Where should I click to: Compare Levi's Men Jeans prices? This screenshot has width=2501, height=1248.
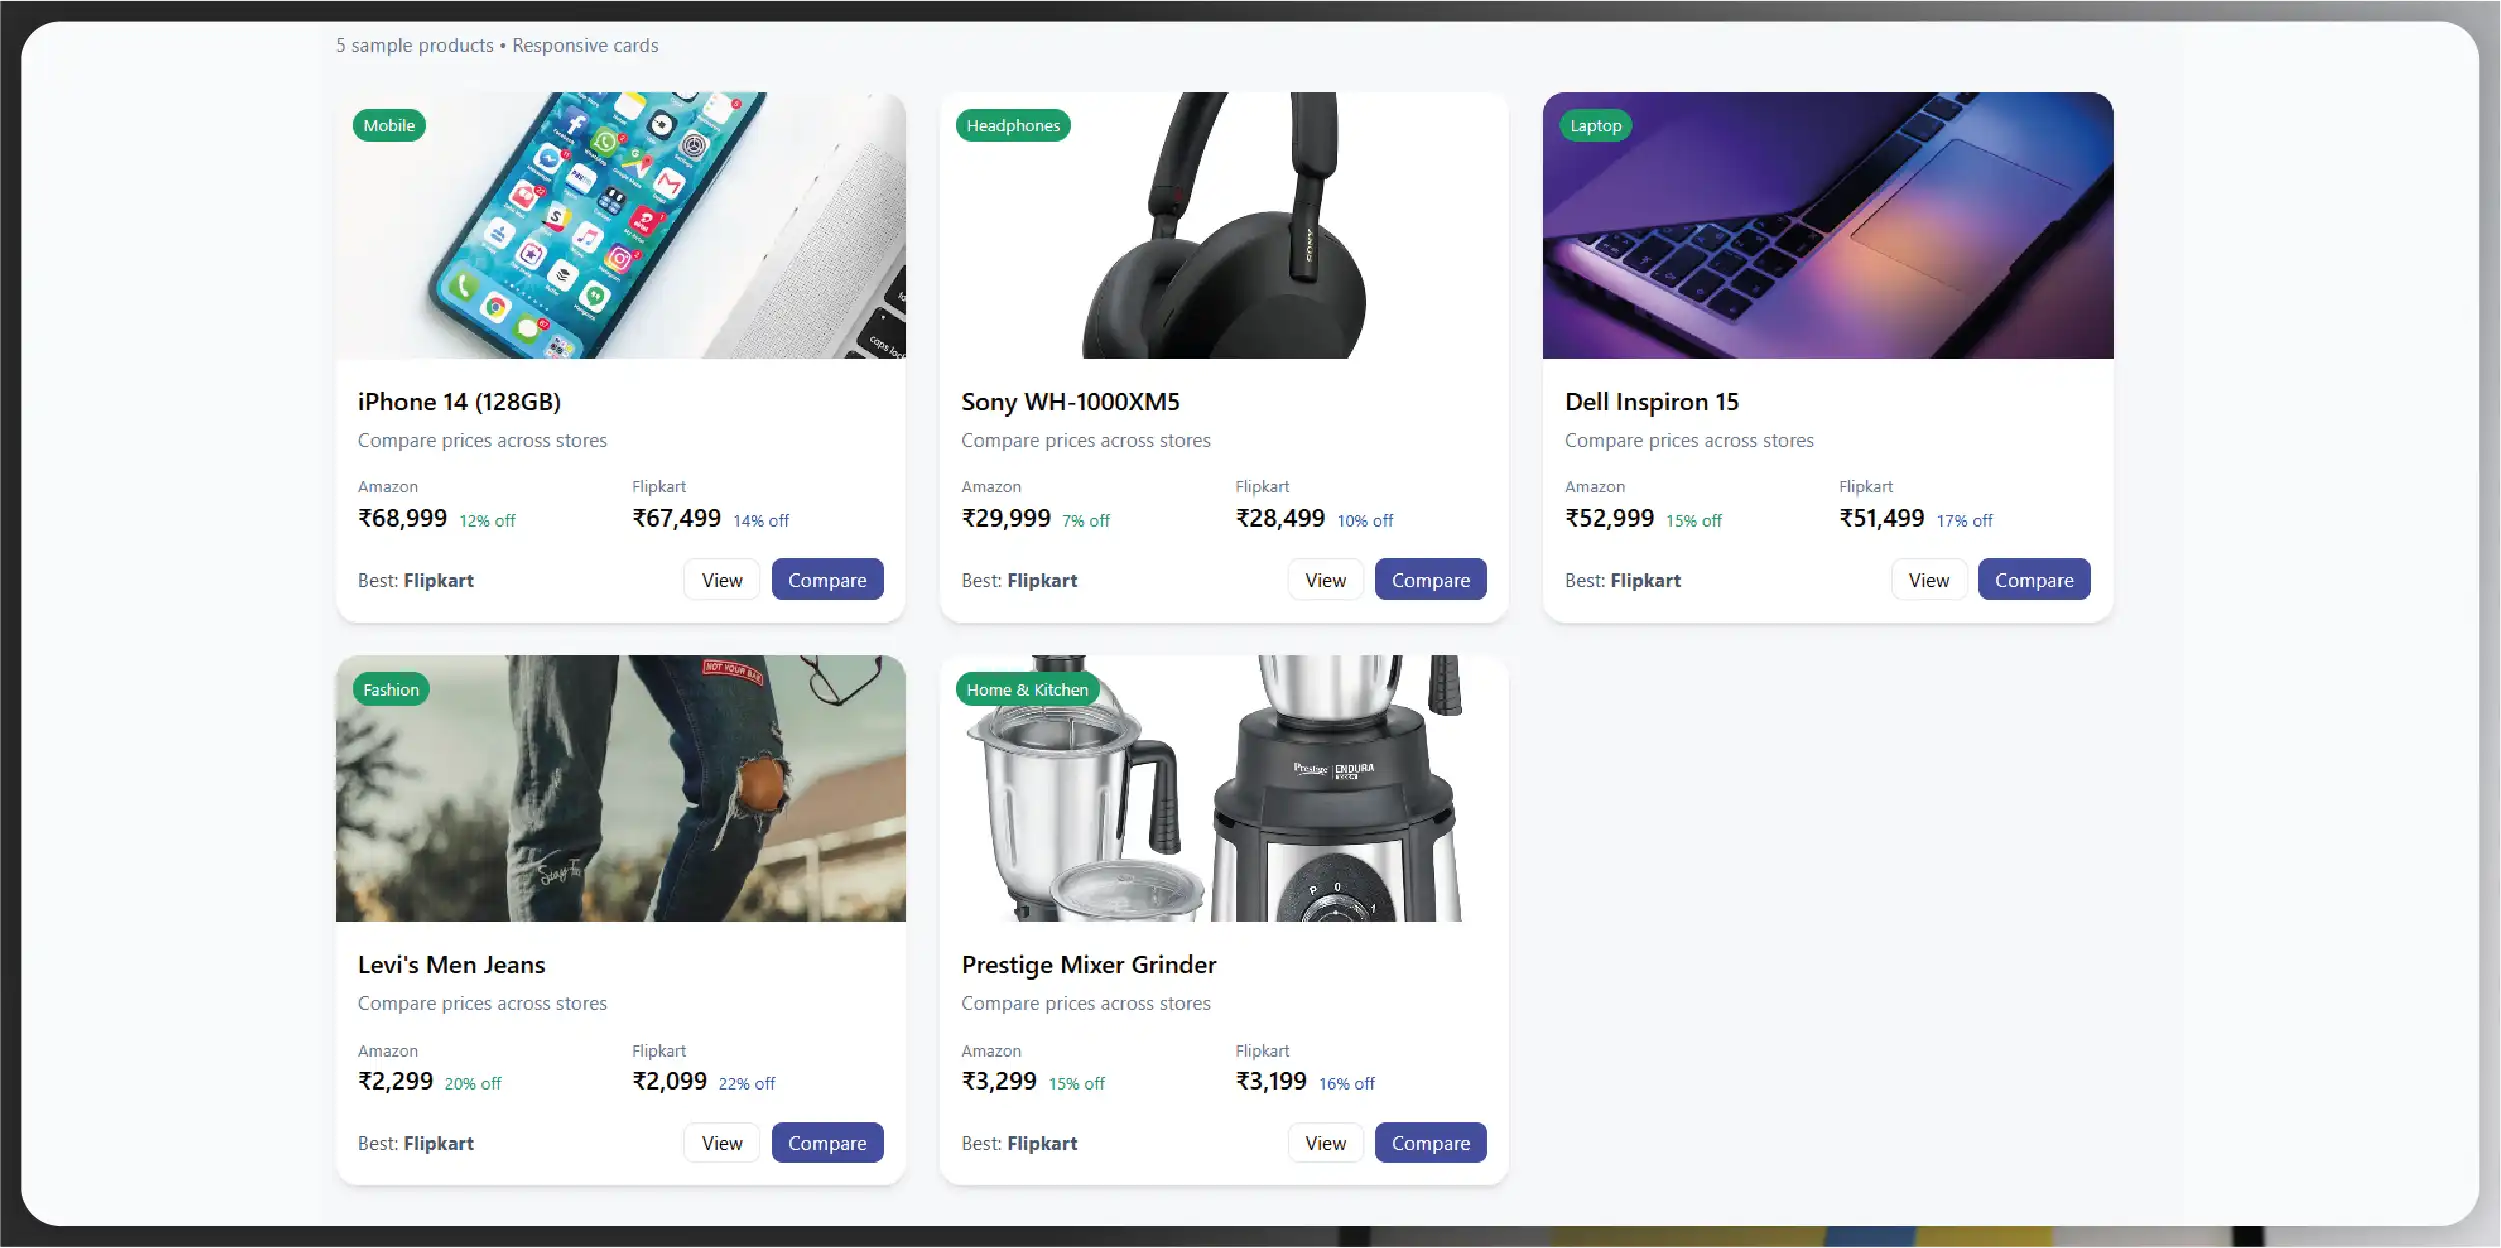[827, 1143]
